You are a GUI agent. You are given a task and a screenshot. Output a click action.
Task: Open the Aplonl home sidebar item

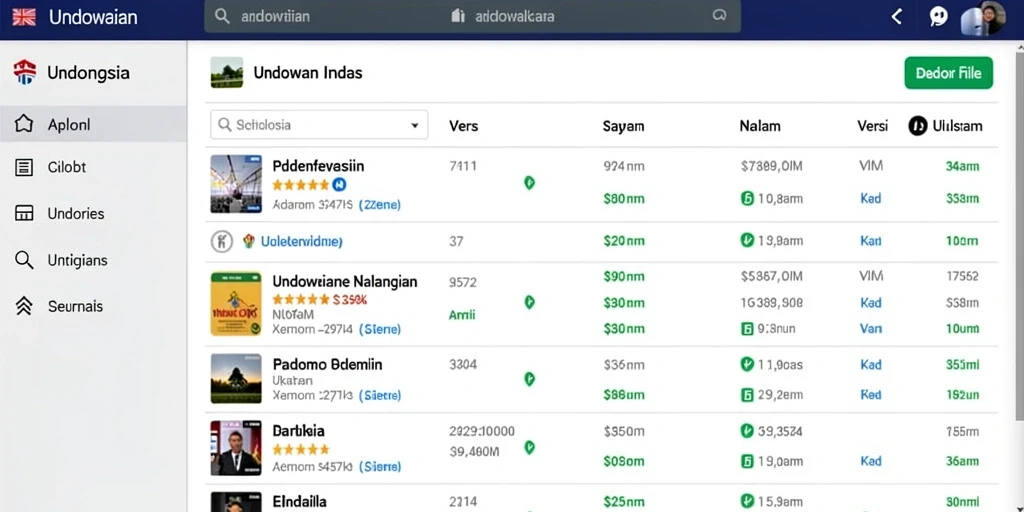tap(93, 124)
